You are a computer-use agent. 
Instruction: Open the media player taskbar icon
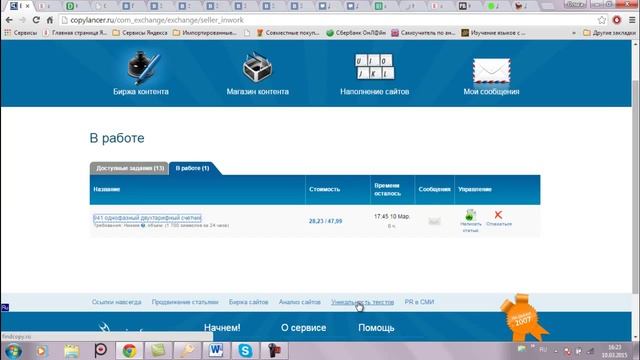pyautogui.click(x=41, y=351)
